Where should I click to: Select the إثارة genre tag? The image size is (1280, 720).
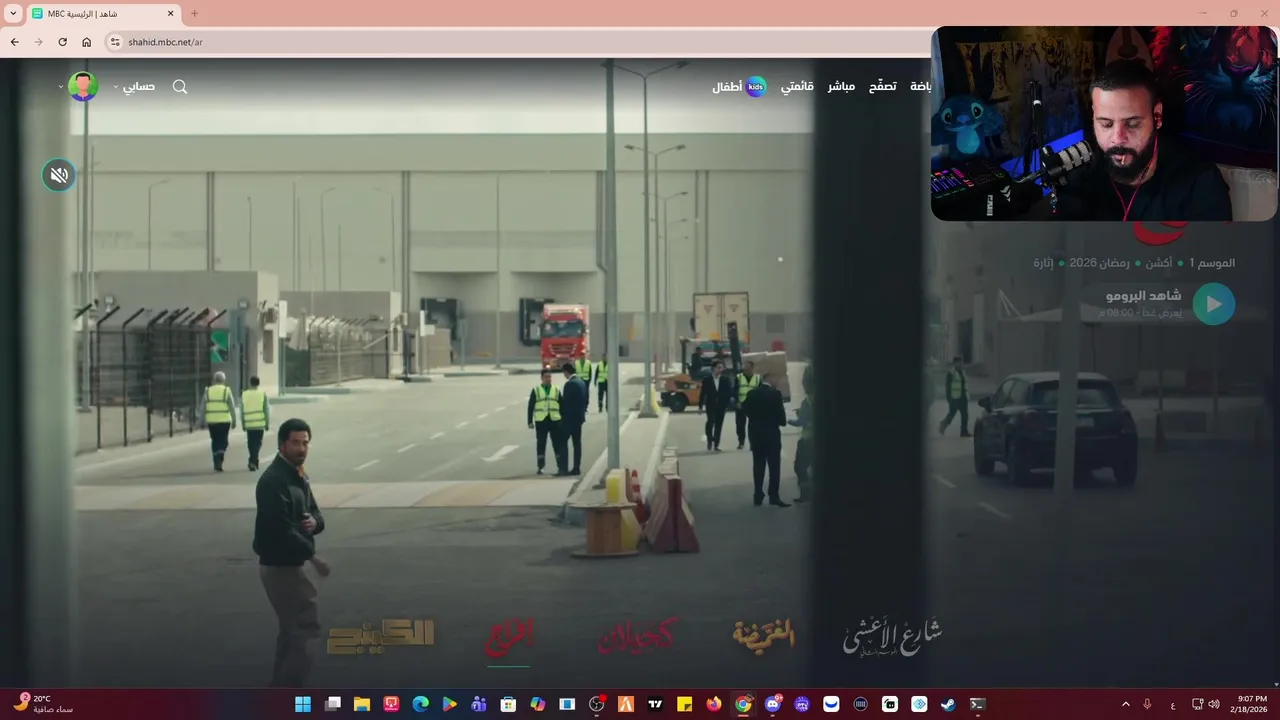[x=1043, y=263]
